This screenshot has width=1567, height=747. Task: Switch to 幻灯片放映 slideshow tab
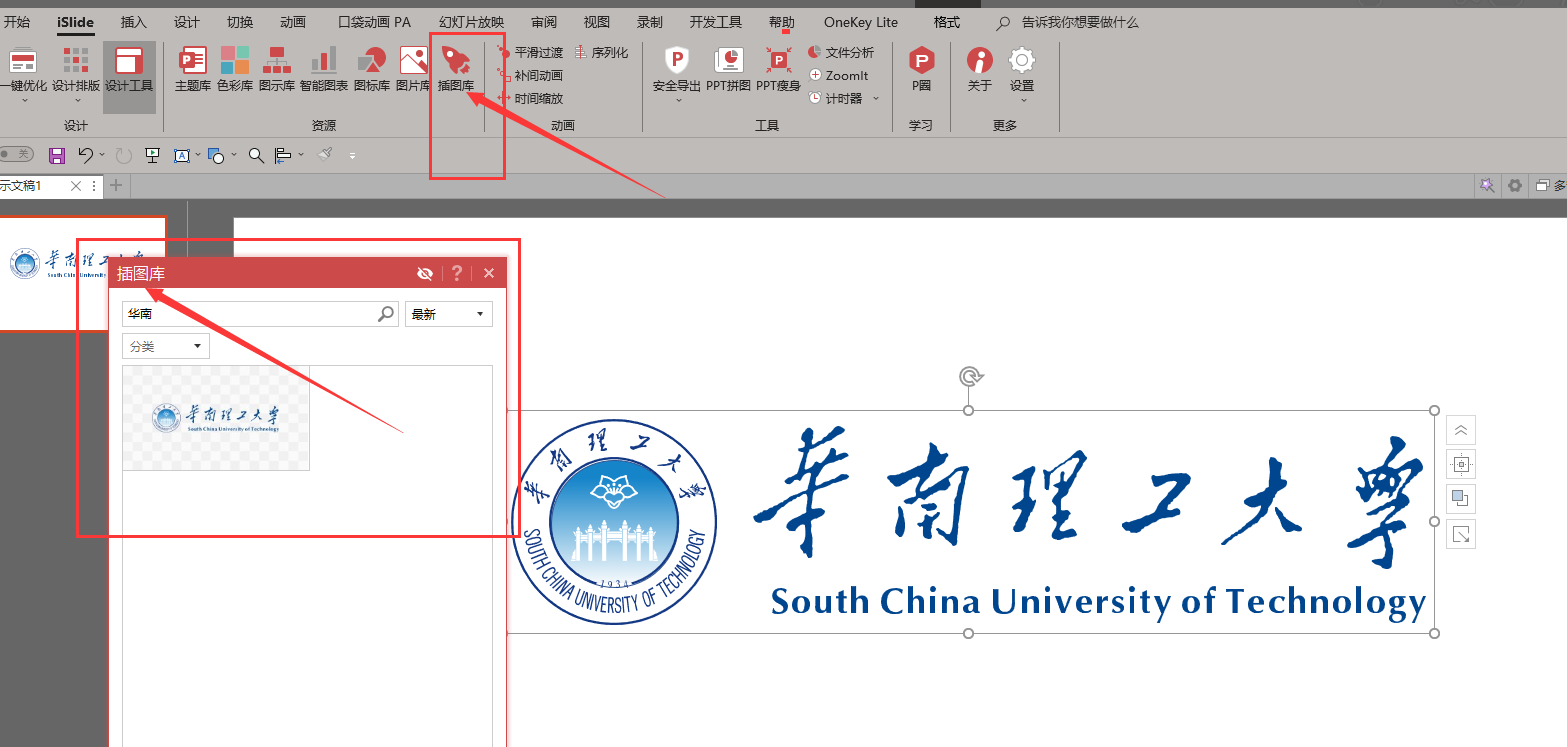(x=471, y=22)
